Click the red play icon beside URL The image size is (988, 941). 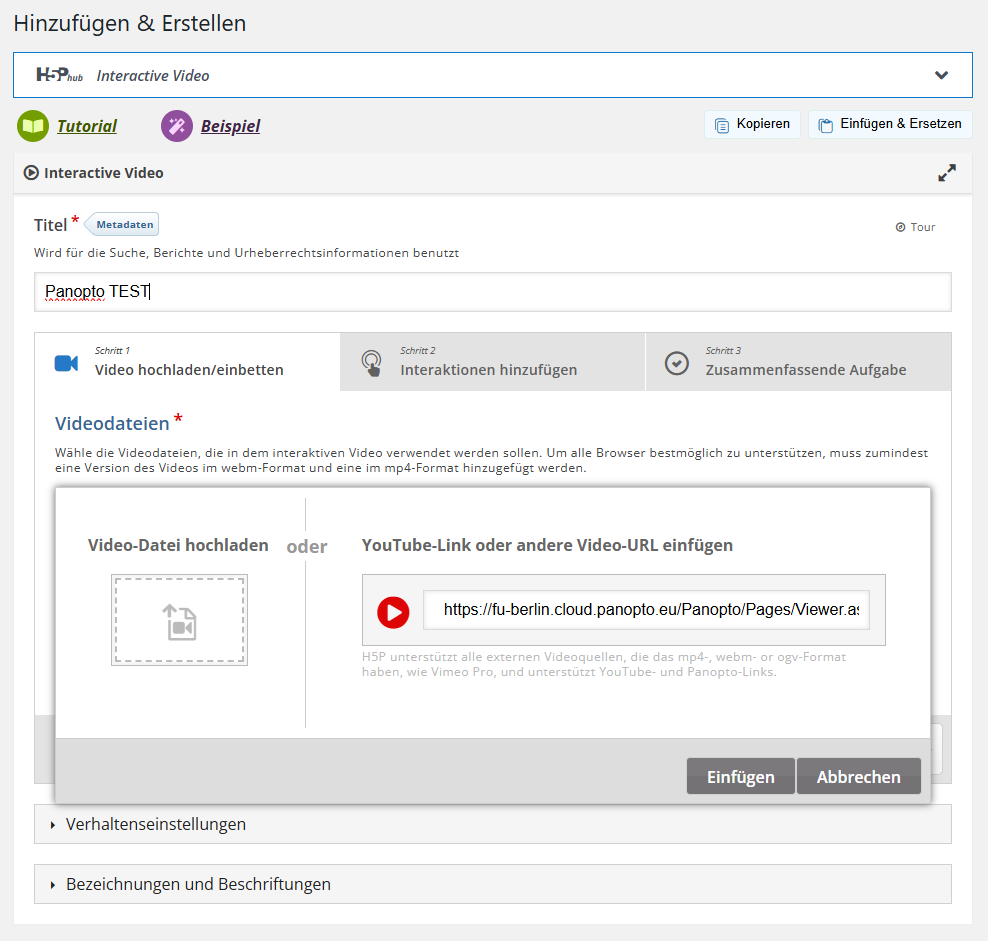(393, 612)
